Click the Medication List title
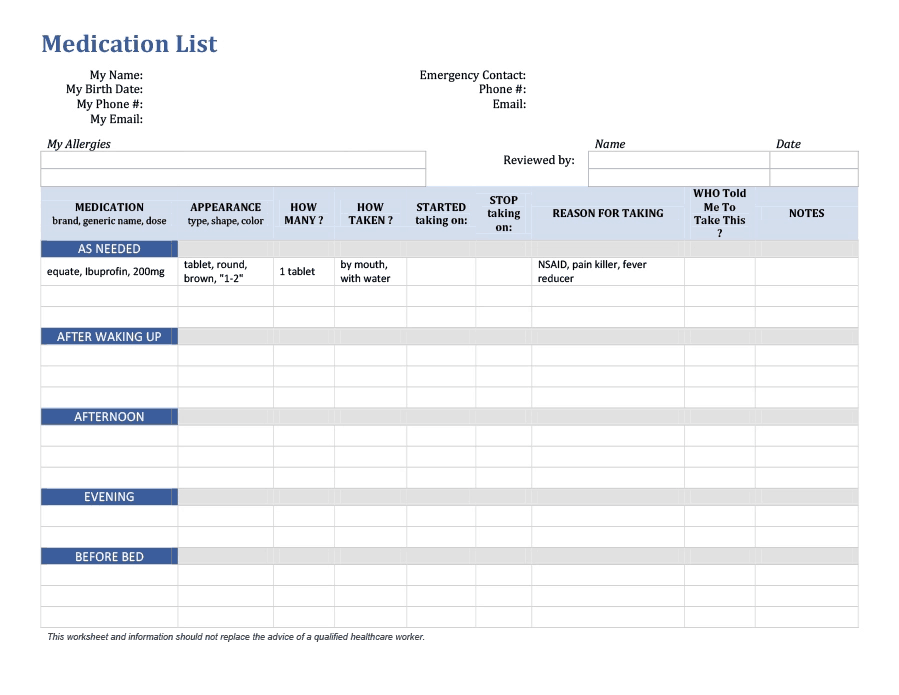Image resolution: width=899 pixels, height=695 pixels. pos(129,44)
